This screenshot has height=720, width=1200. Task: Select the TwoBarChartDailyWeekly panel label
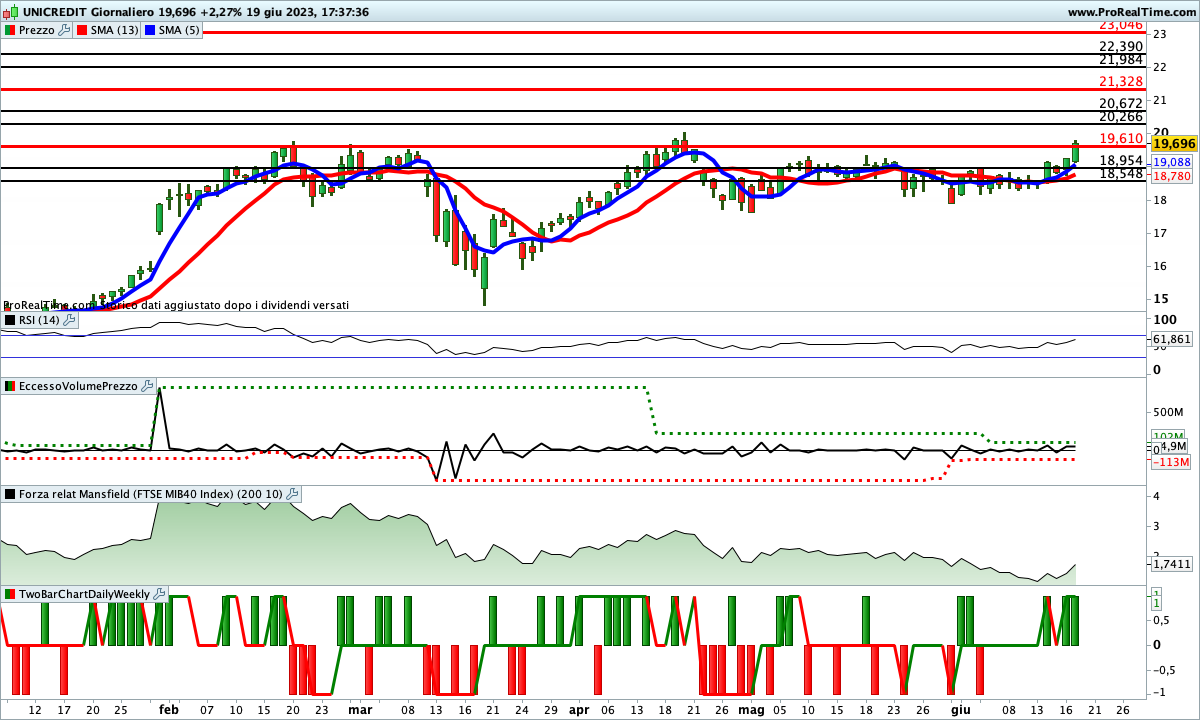coord(86,594)
